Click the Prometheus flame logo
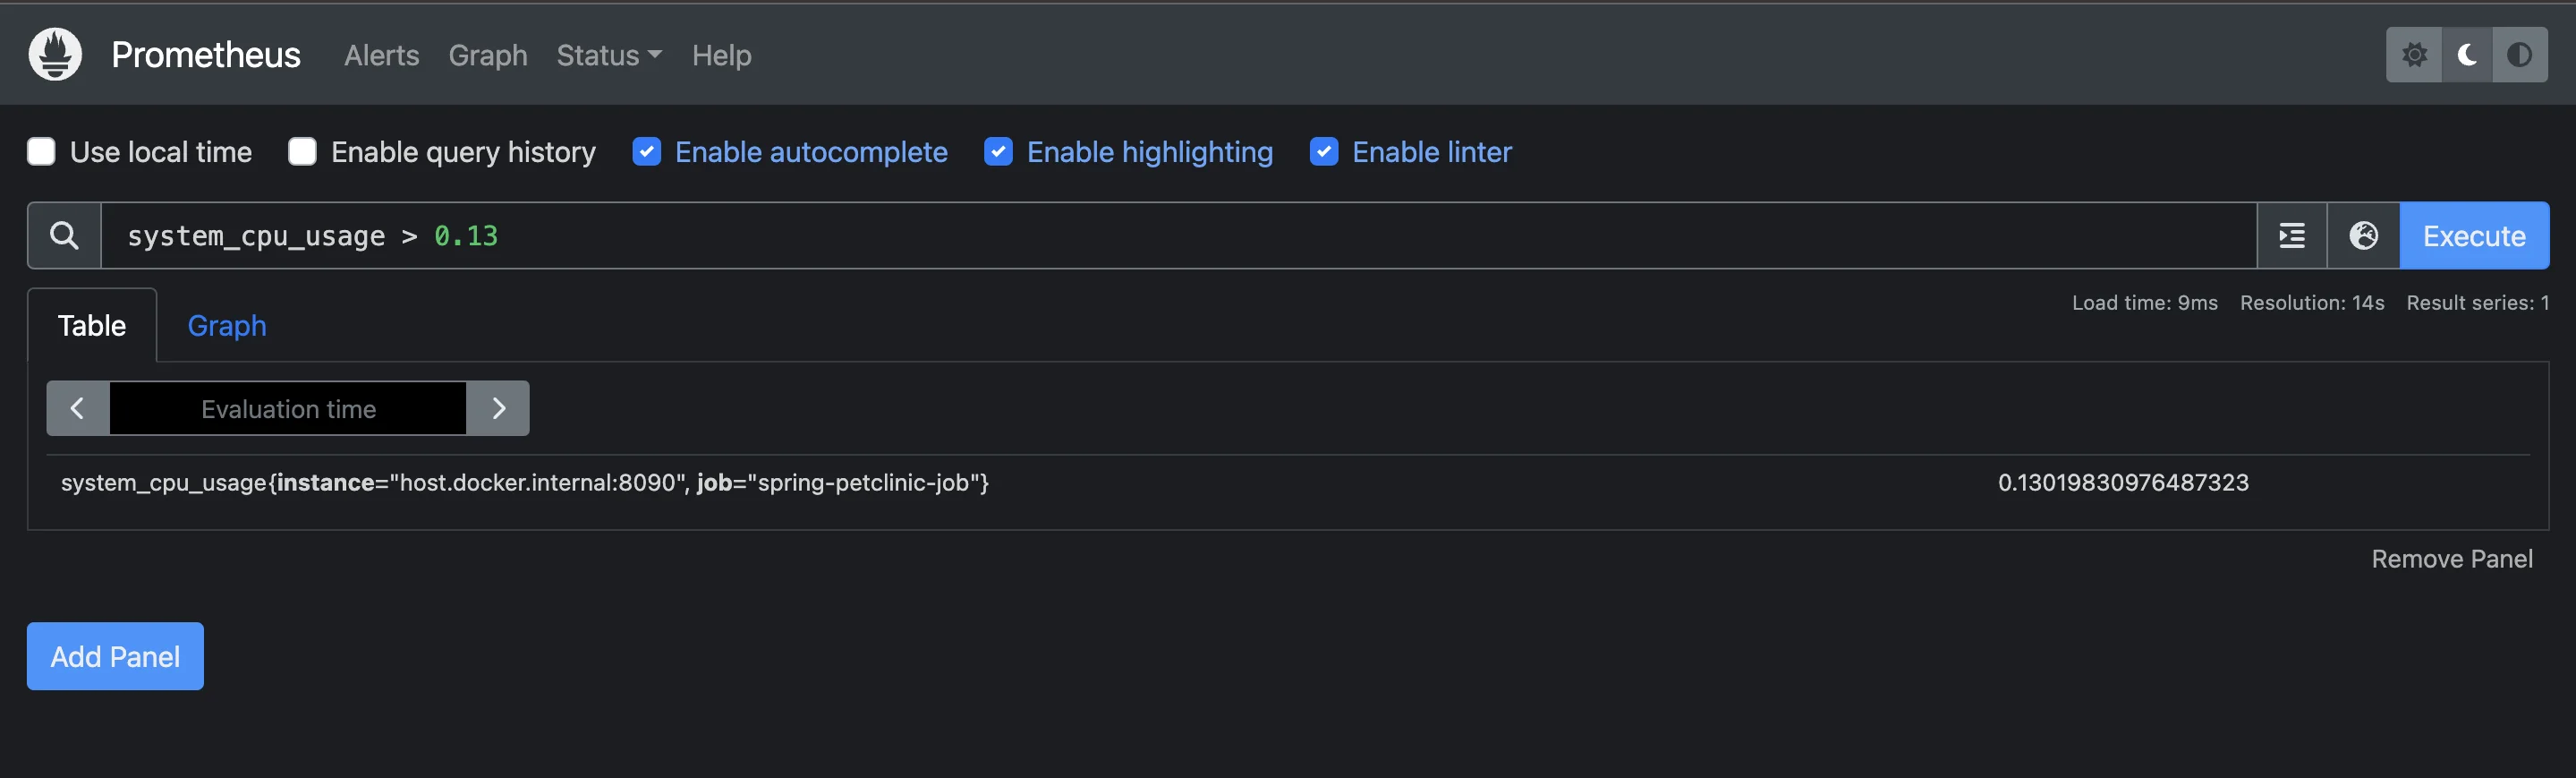The width and height of the screenshot is (2576, 778). [x=55, y=54]
